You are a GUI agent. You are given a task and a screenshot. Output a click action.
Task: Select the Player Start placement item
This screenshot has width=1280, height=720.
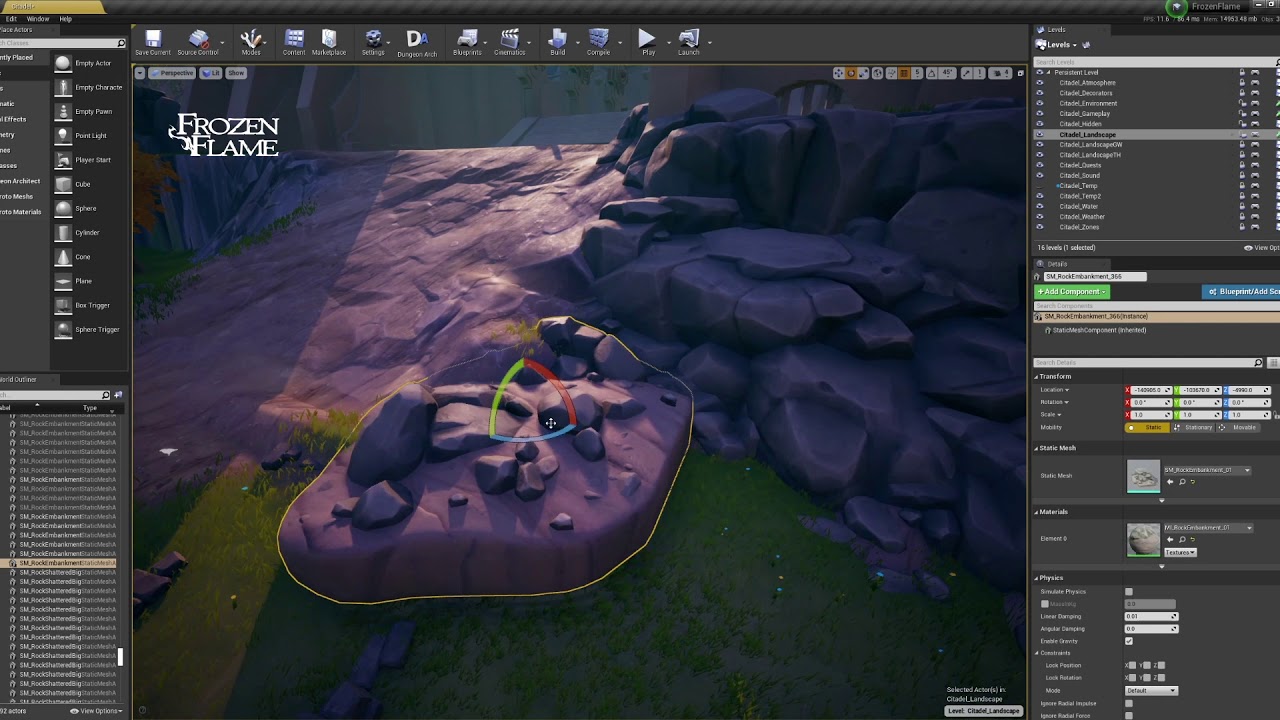tap(89, 160)
